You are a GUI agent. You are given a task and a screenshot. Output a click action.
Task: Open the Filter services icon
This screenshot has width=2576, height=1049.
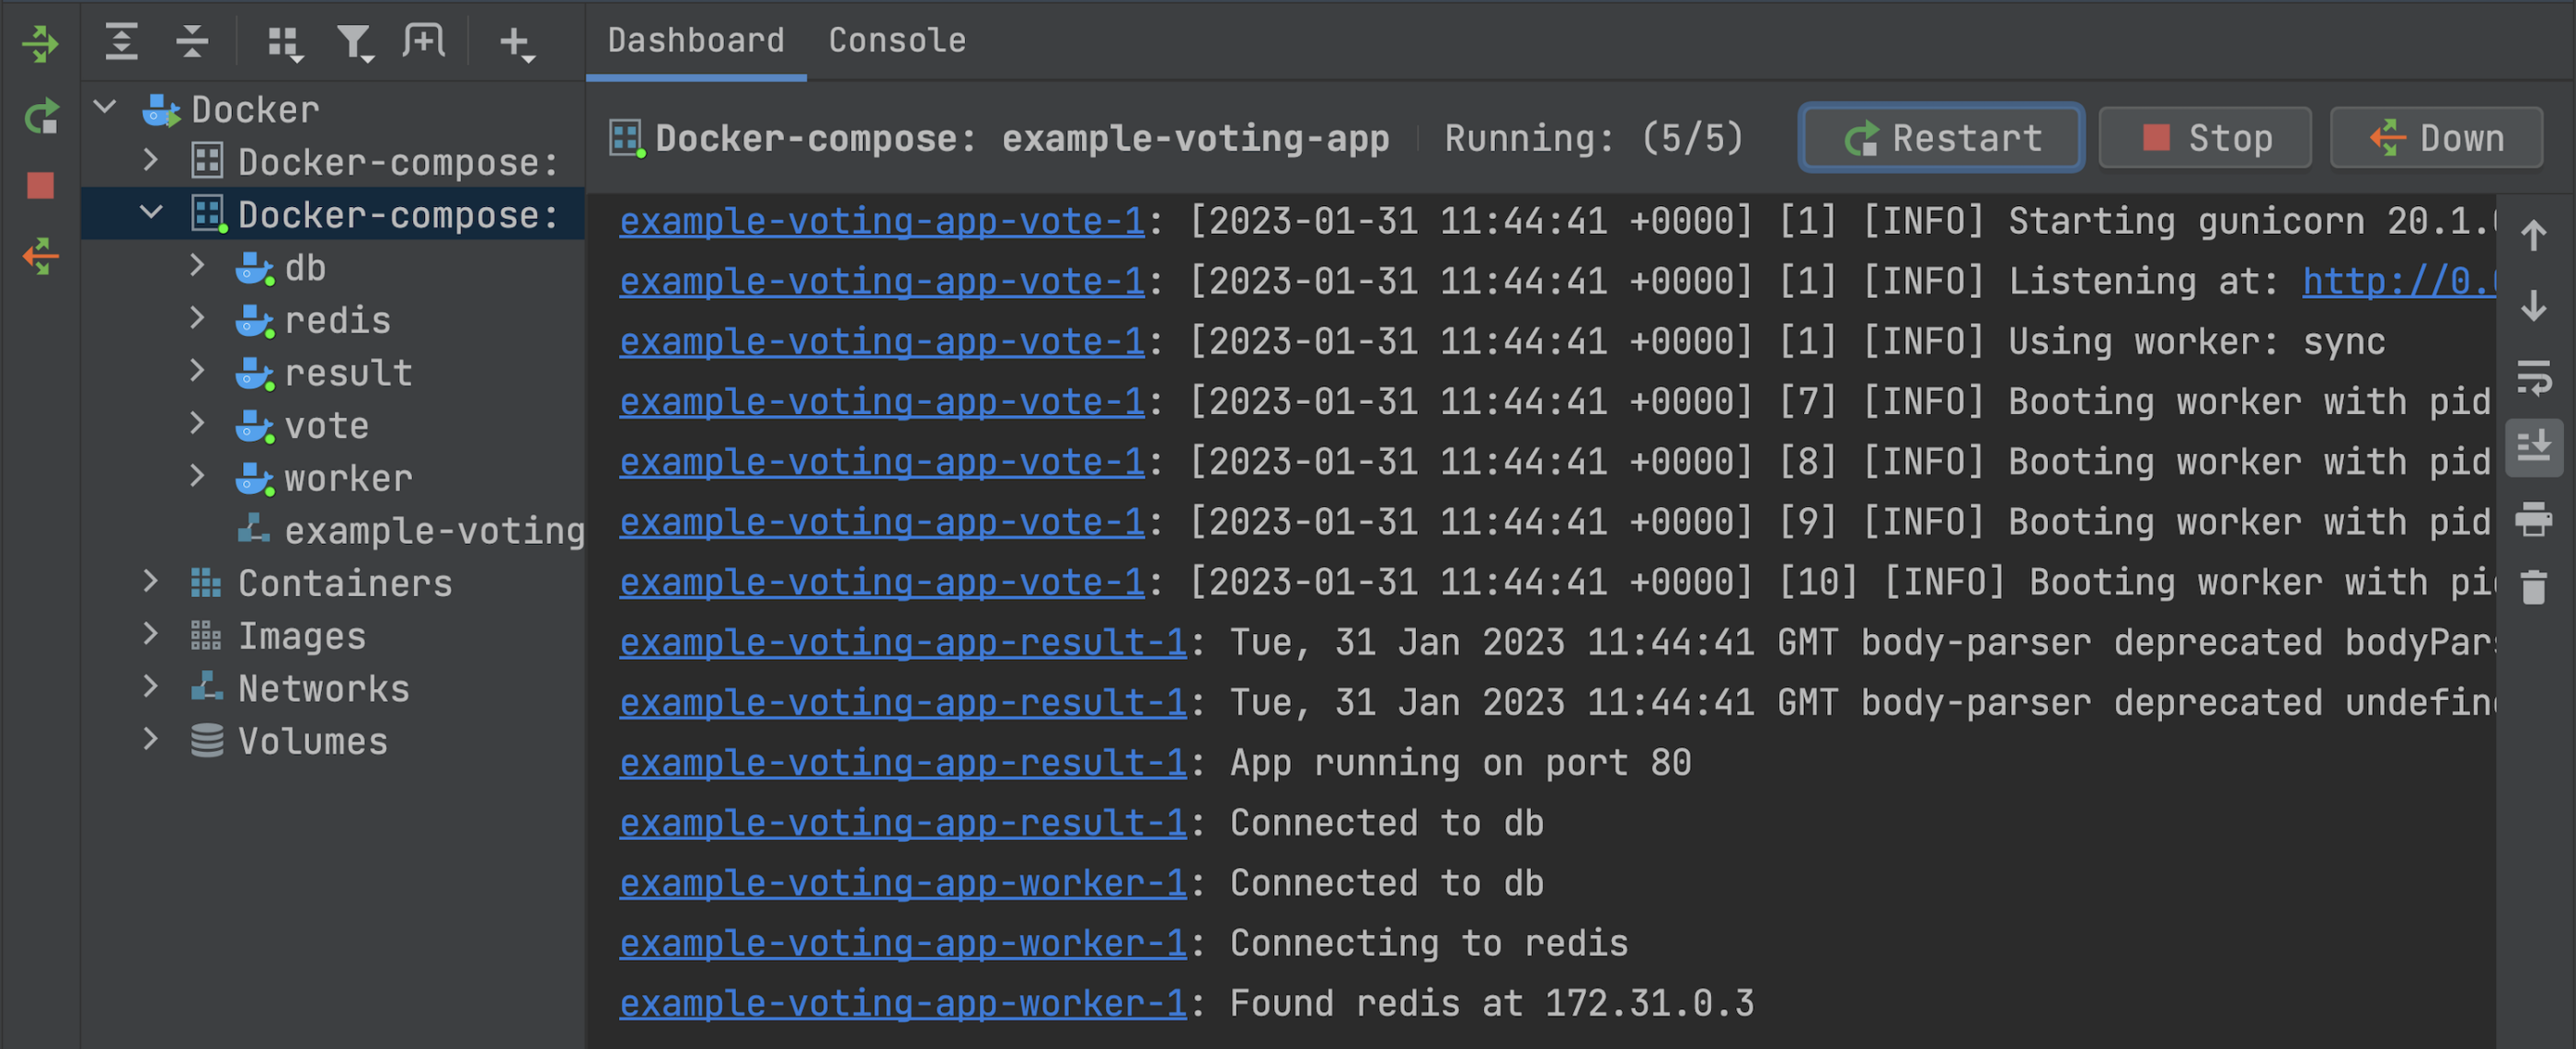(355, 43)
